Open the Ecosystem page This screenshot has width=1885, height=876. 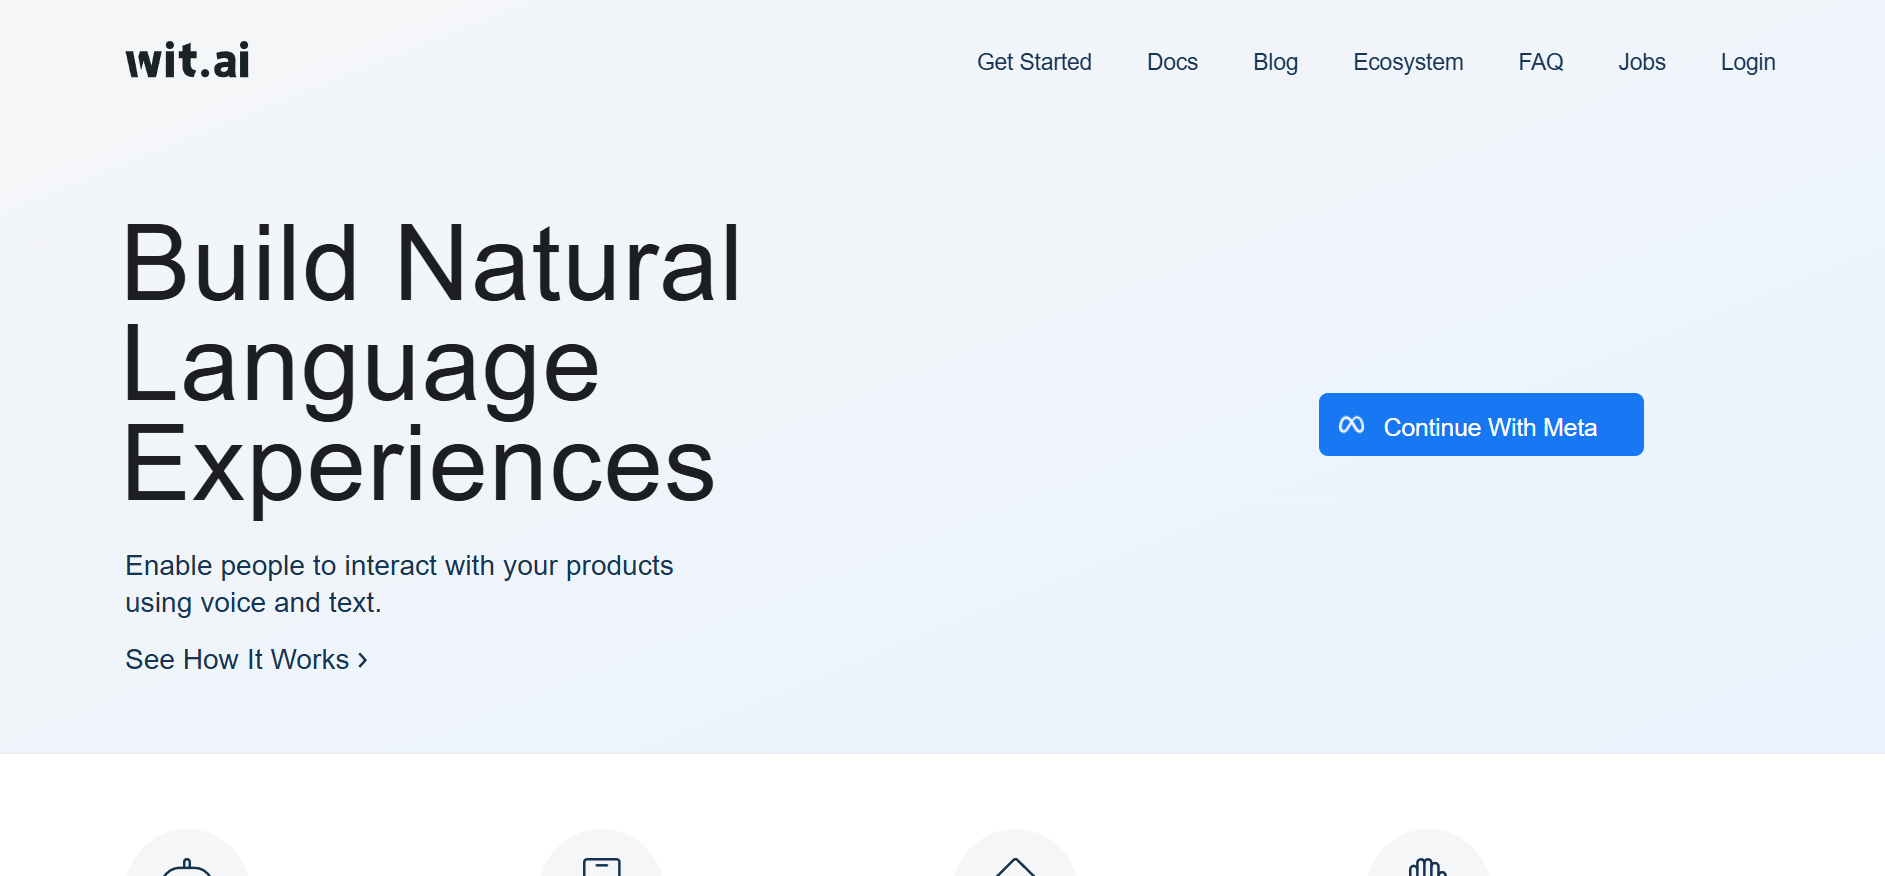(x=1408, y=62)
